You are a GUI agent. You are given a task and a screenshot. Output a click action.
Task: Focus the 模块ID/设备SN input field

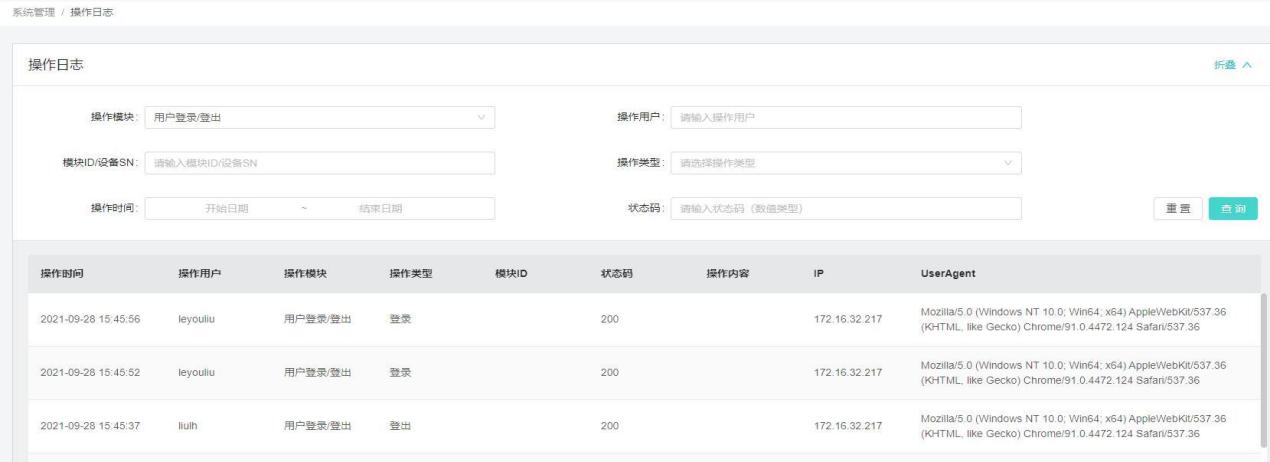(x=320, y=163)
